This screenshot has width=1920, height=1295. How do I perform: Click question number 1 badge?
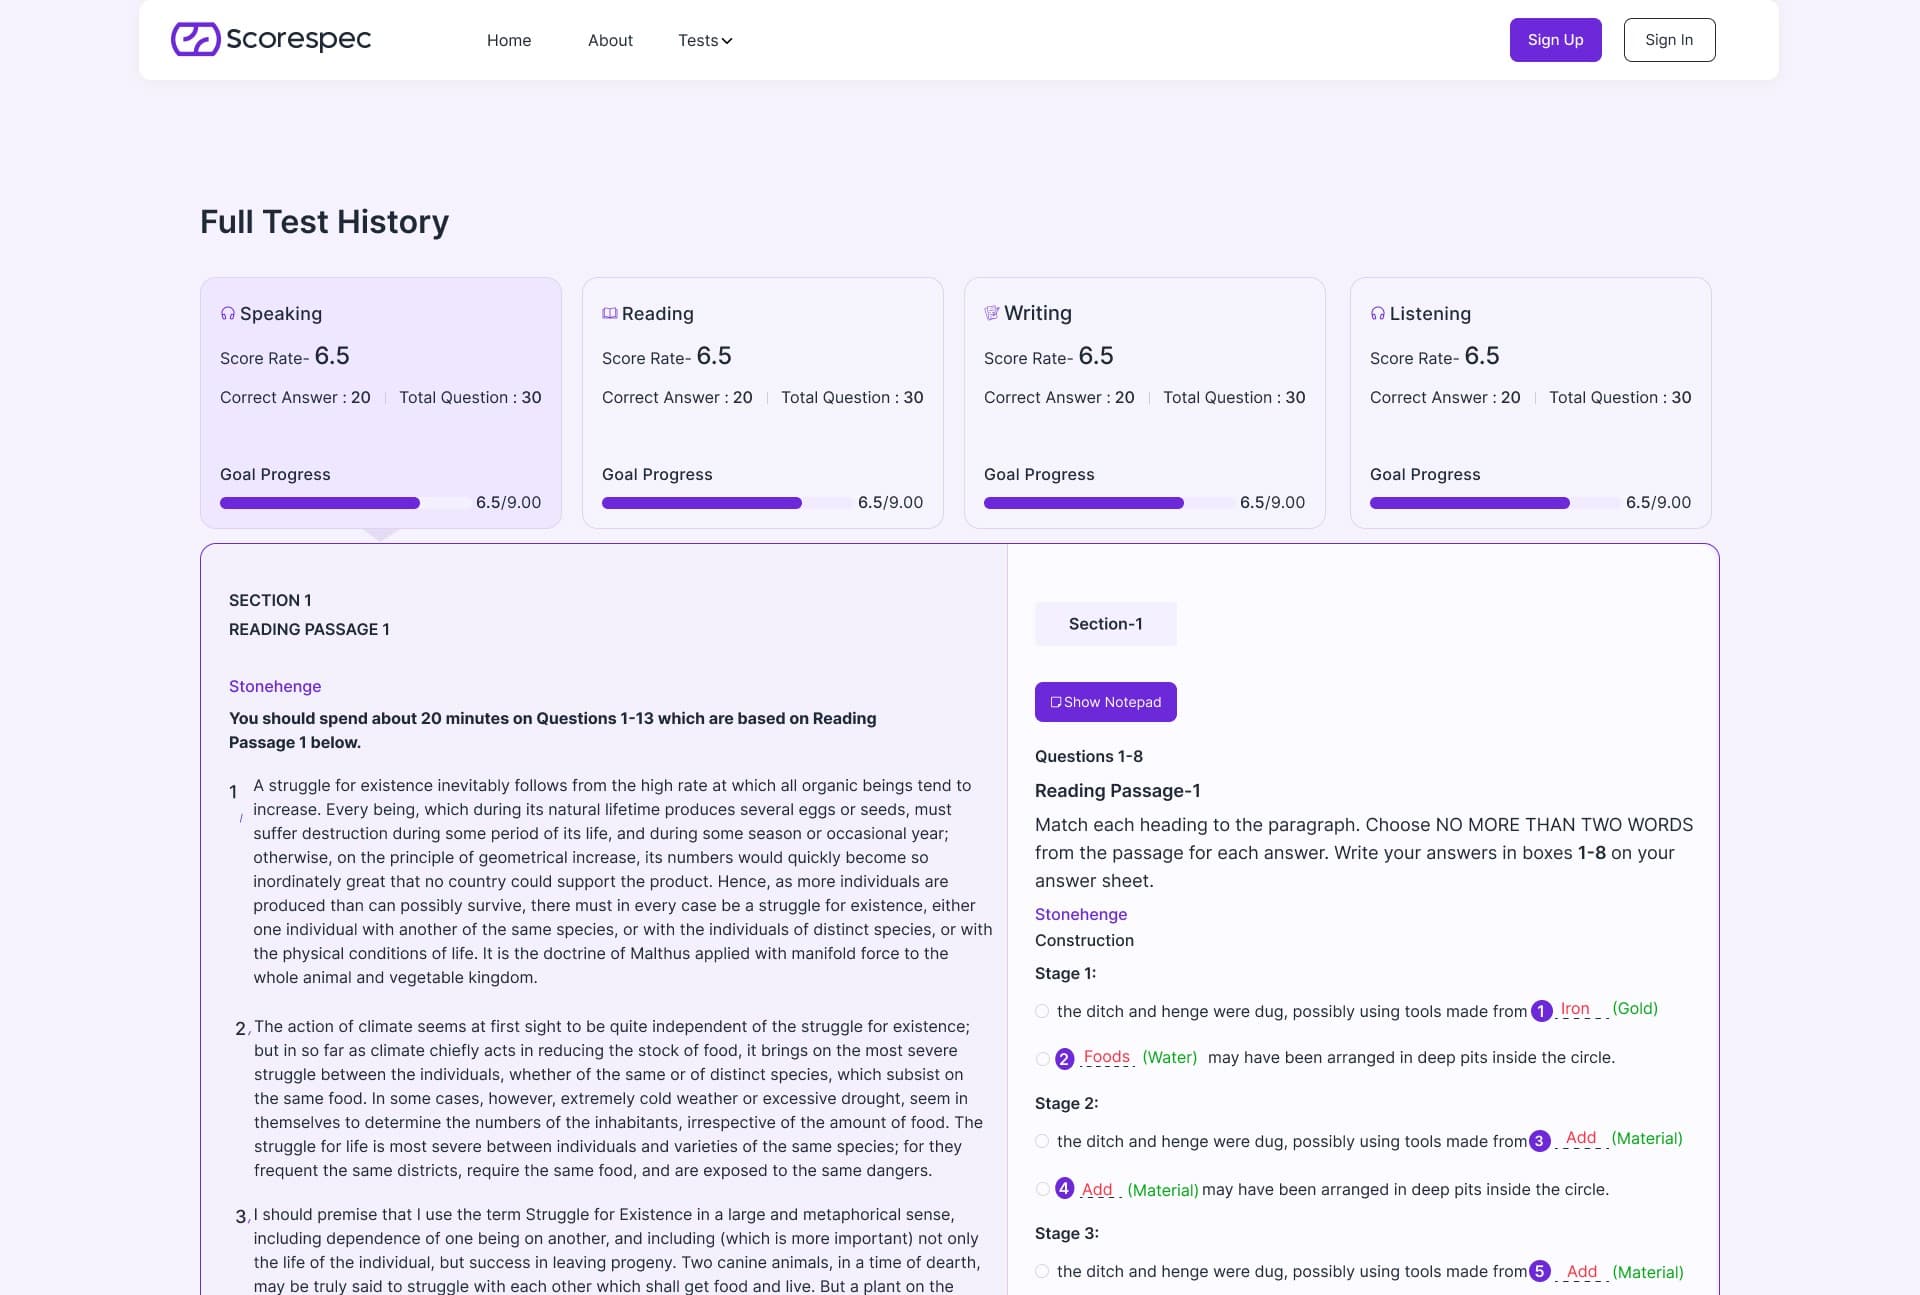pos(1541,1011)
